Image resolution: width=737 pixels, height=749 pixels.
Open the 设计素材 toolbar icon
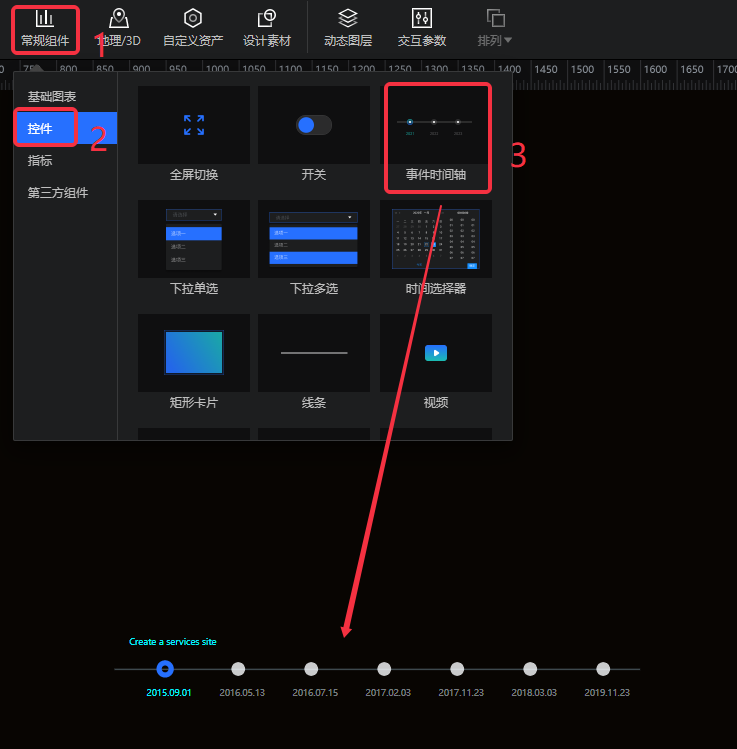point(267,28)
